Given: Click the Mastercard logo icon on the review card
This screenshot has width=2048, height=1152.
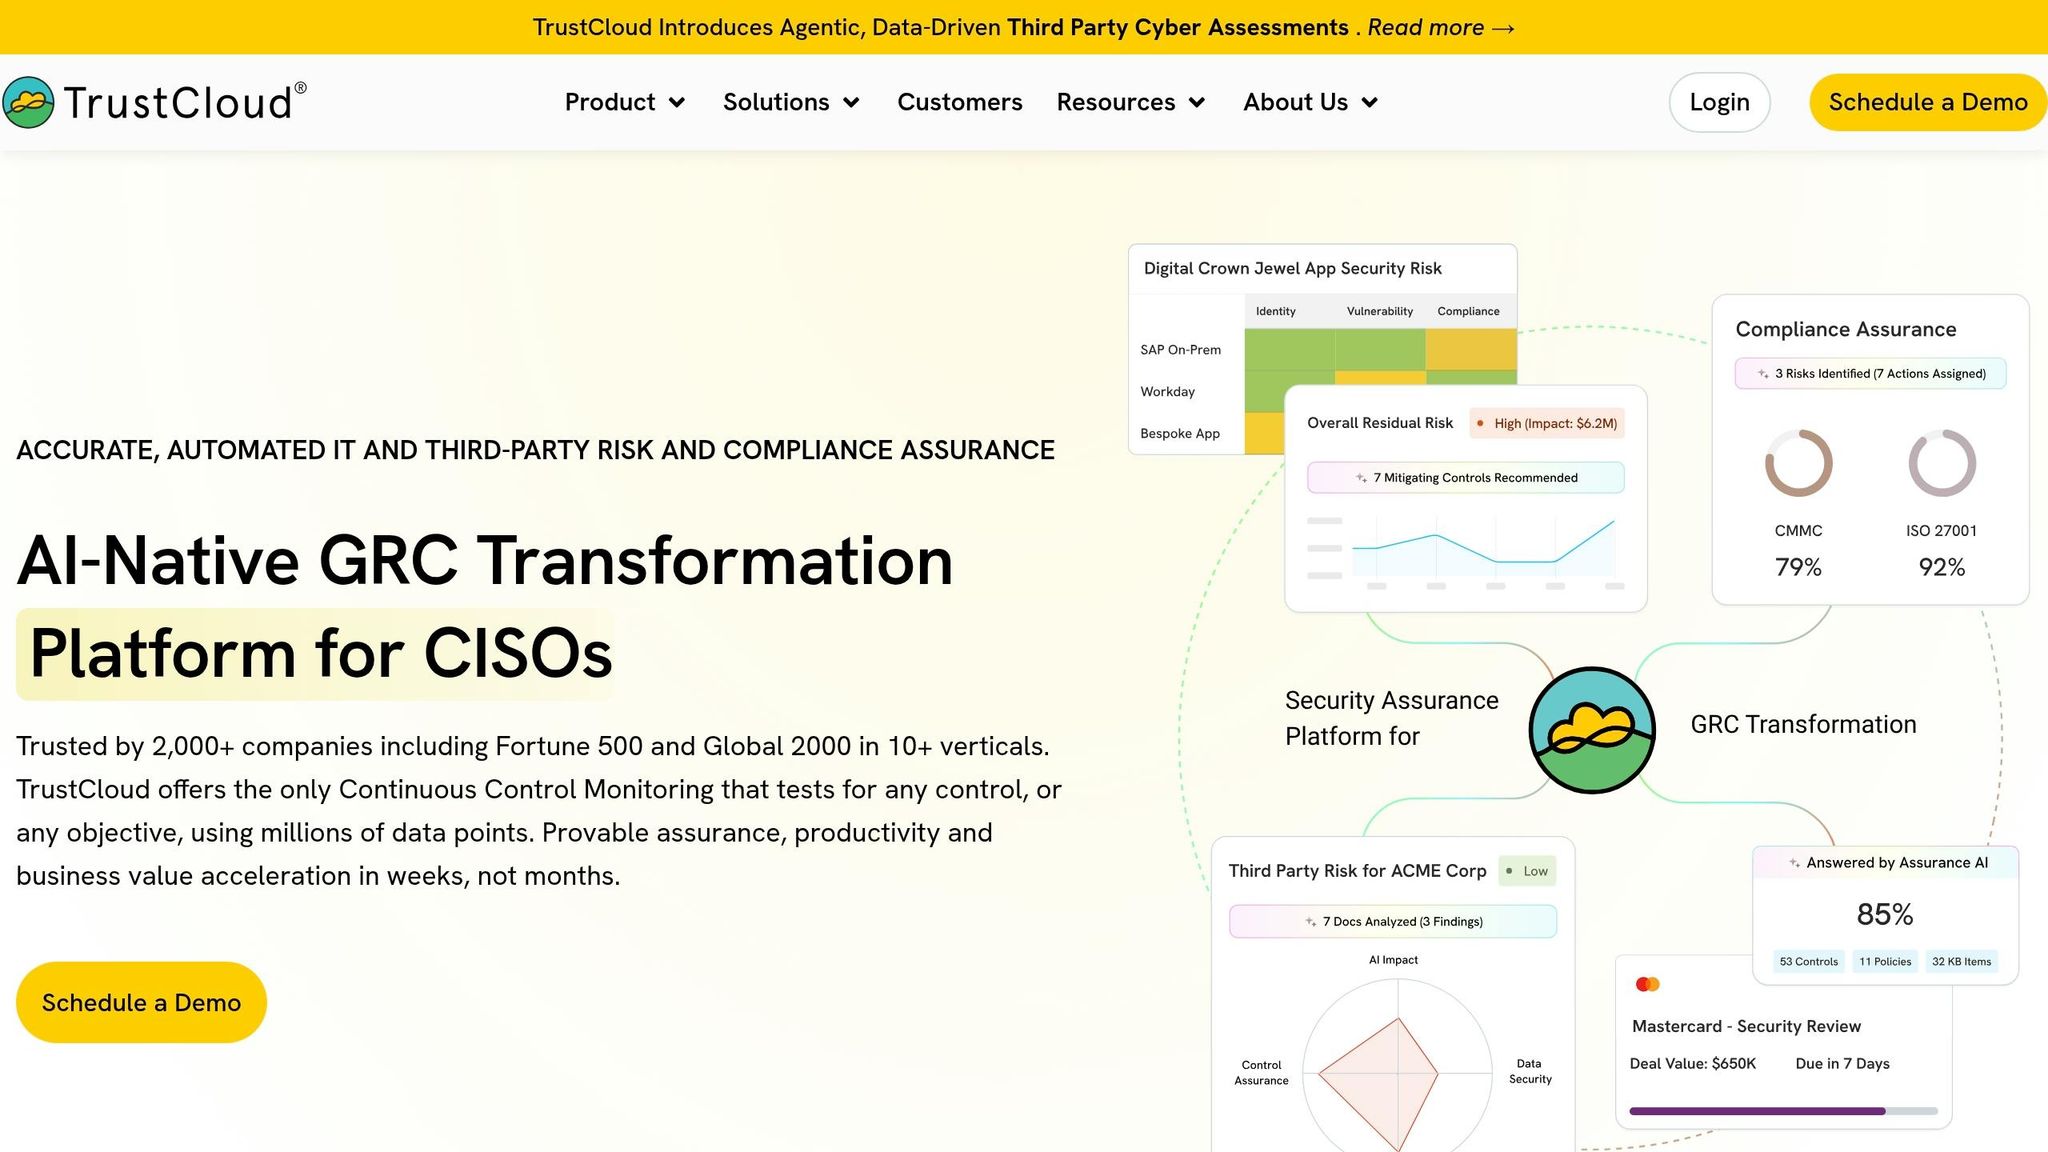Looking at the screenshot, I should coord(1647,984).
